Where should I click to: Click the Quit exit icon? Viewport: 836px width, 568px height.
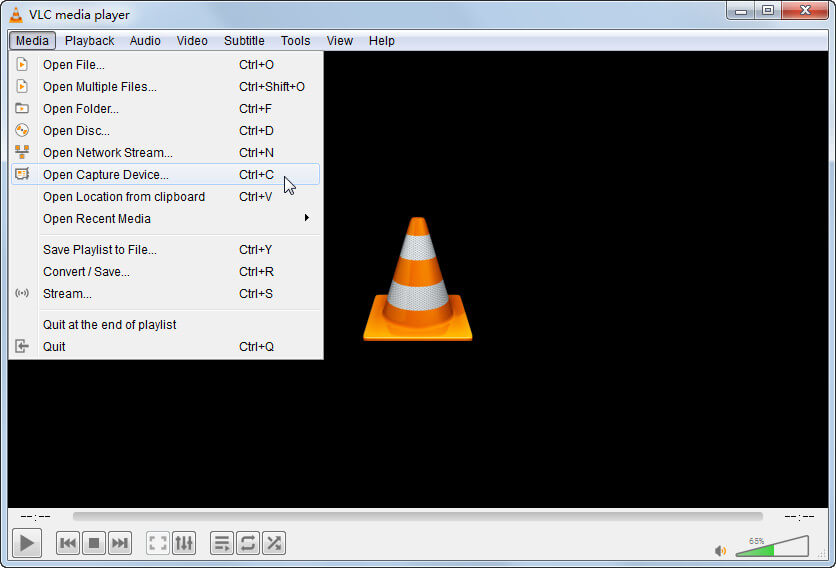tap(22, 346)
